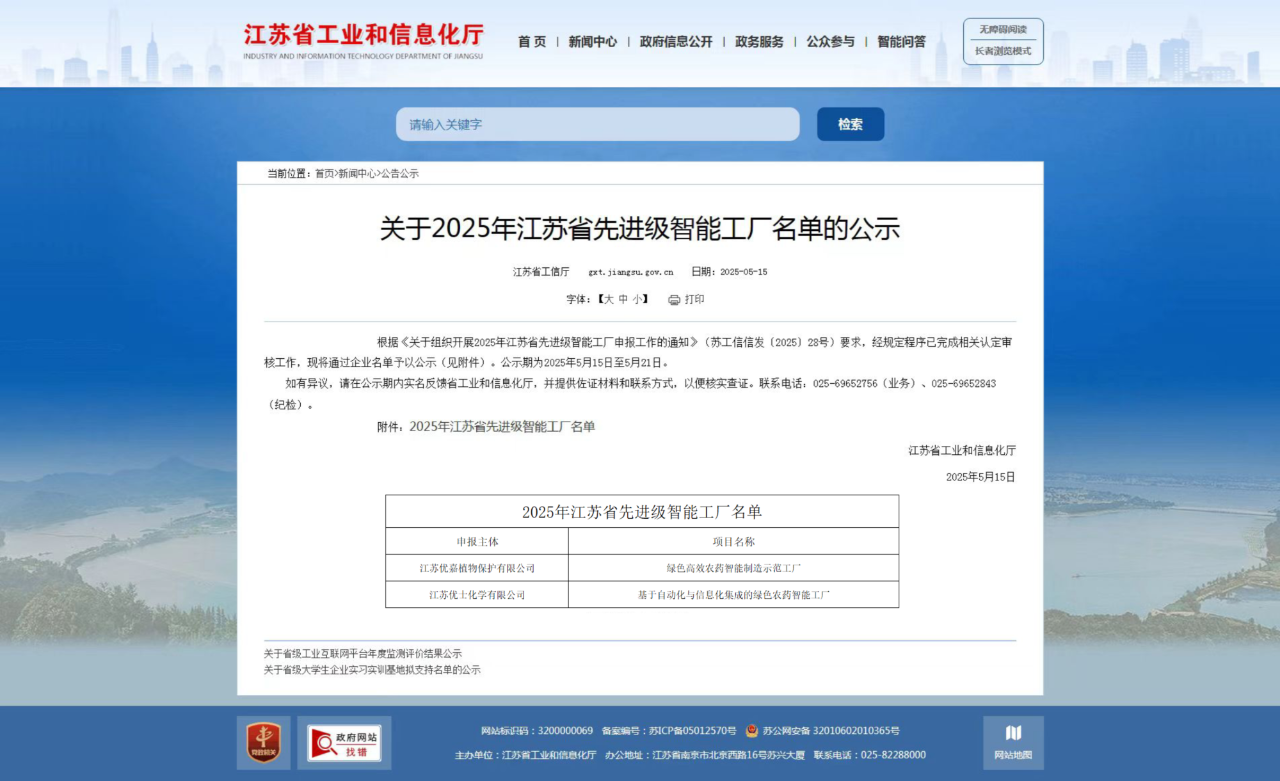Click the print icon beside 打印

674,300
